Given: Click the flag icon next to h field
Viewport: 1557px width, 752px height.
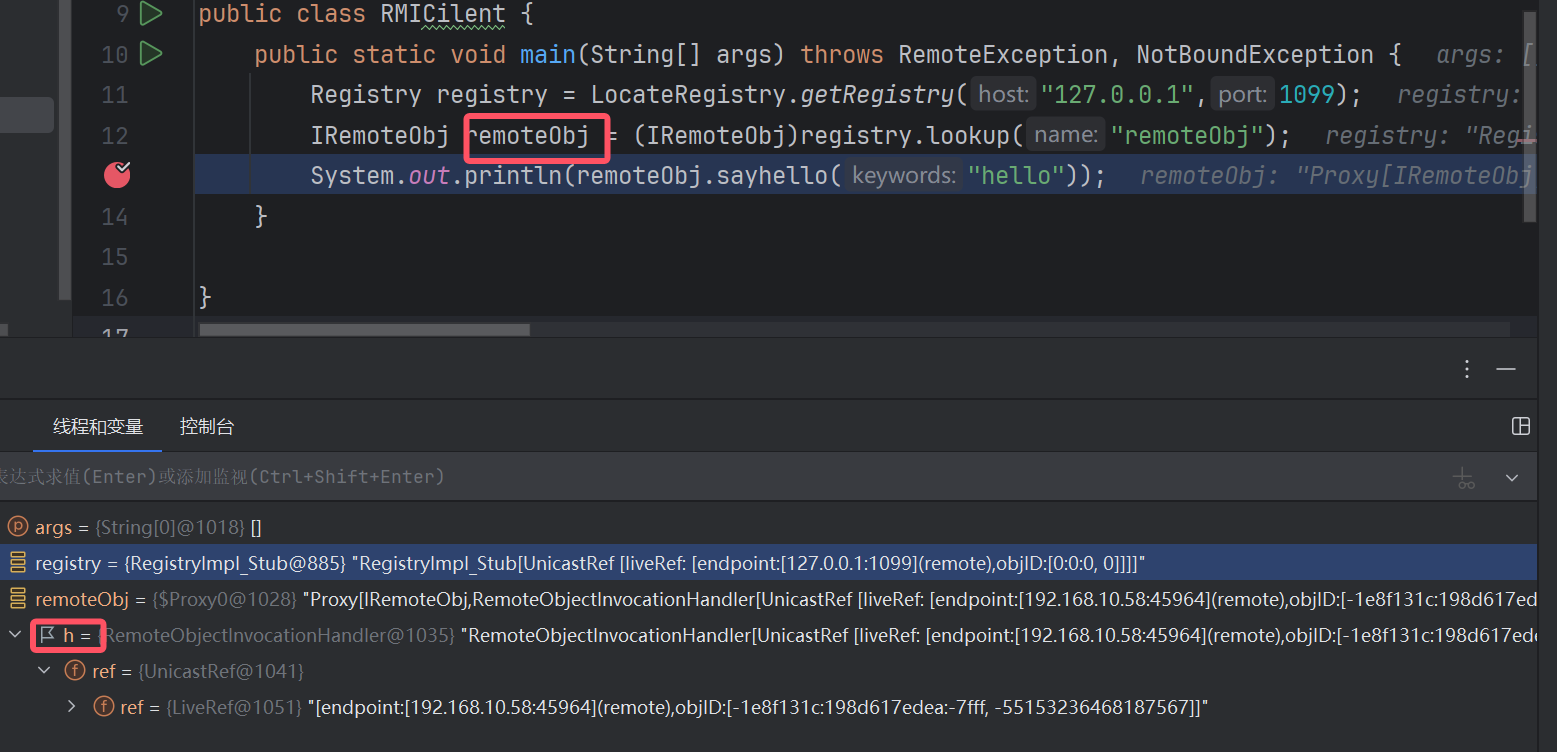Looking at the screenshot, I should tap(47, 635).
